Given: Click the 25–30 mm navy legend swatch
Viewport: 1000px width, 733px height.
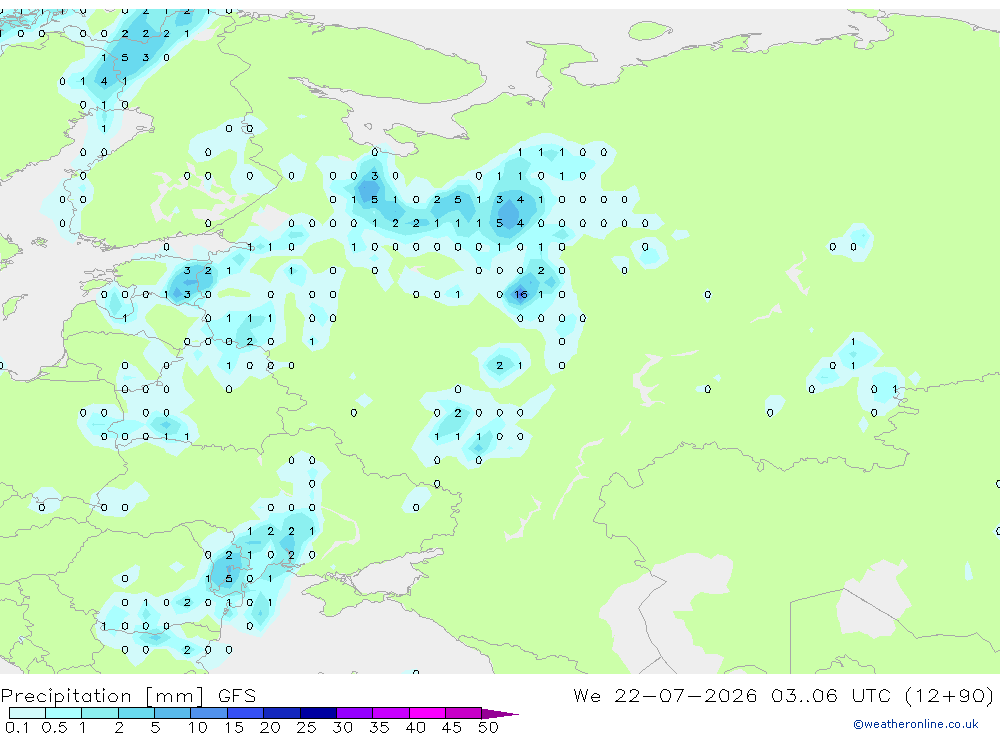Looking at the screenshot, I should point(318,713).
